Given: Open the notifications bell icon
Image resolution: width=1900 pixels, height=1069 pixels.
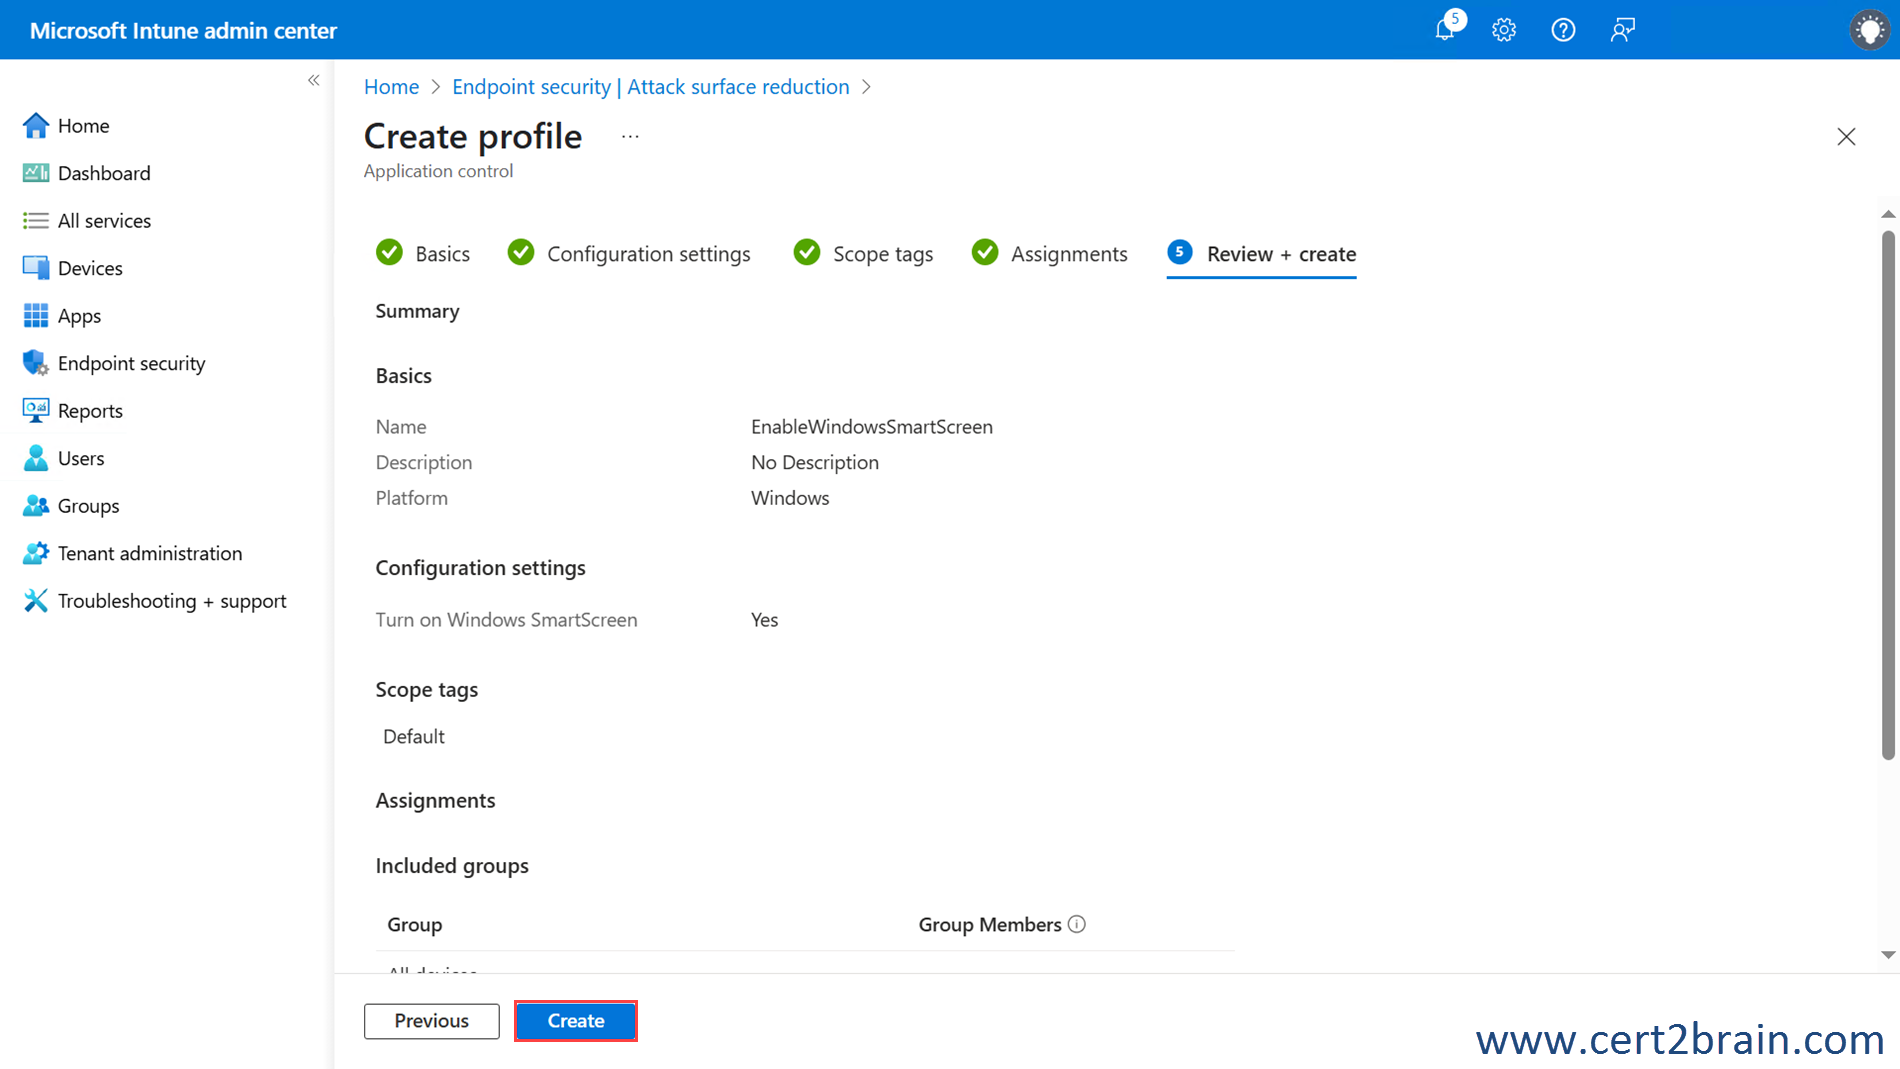Looking at the screenshot, I should [1447, 29].
